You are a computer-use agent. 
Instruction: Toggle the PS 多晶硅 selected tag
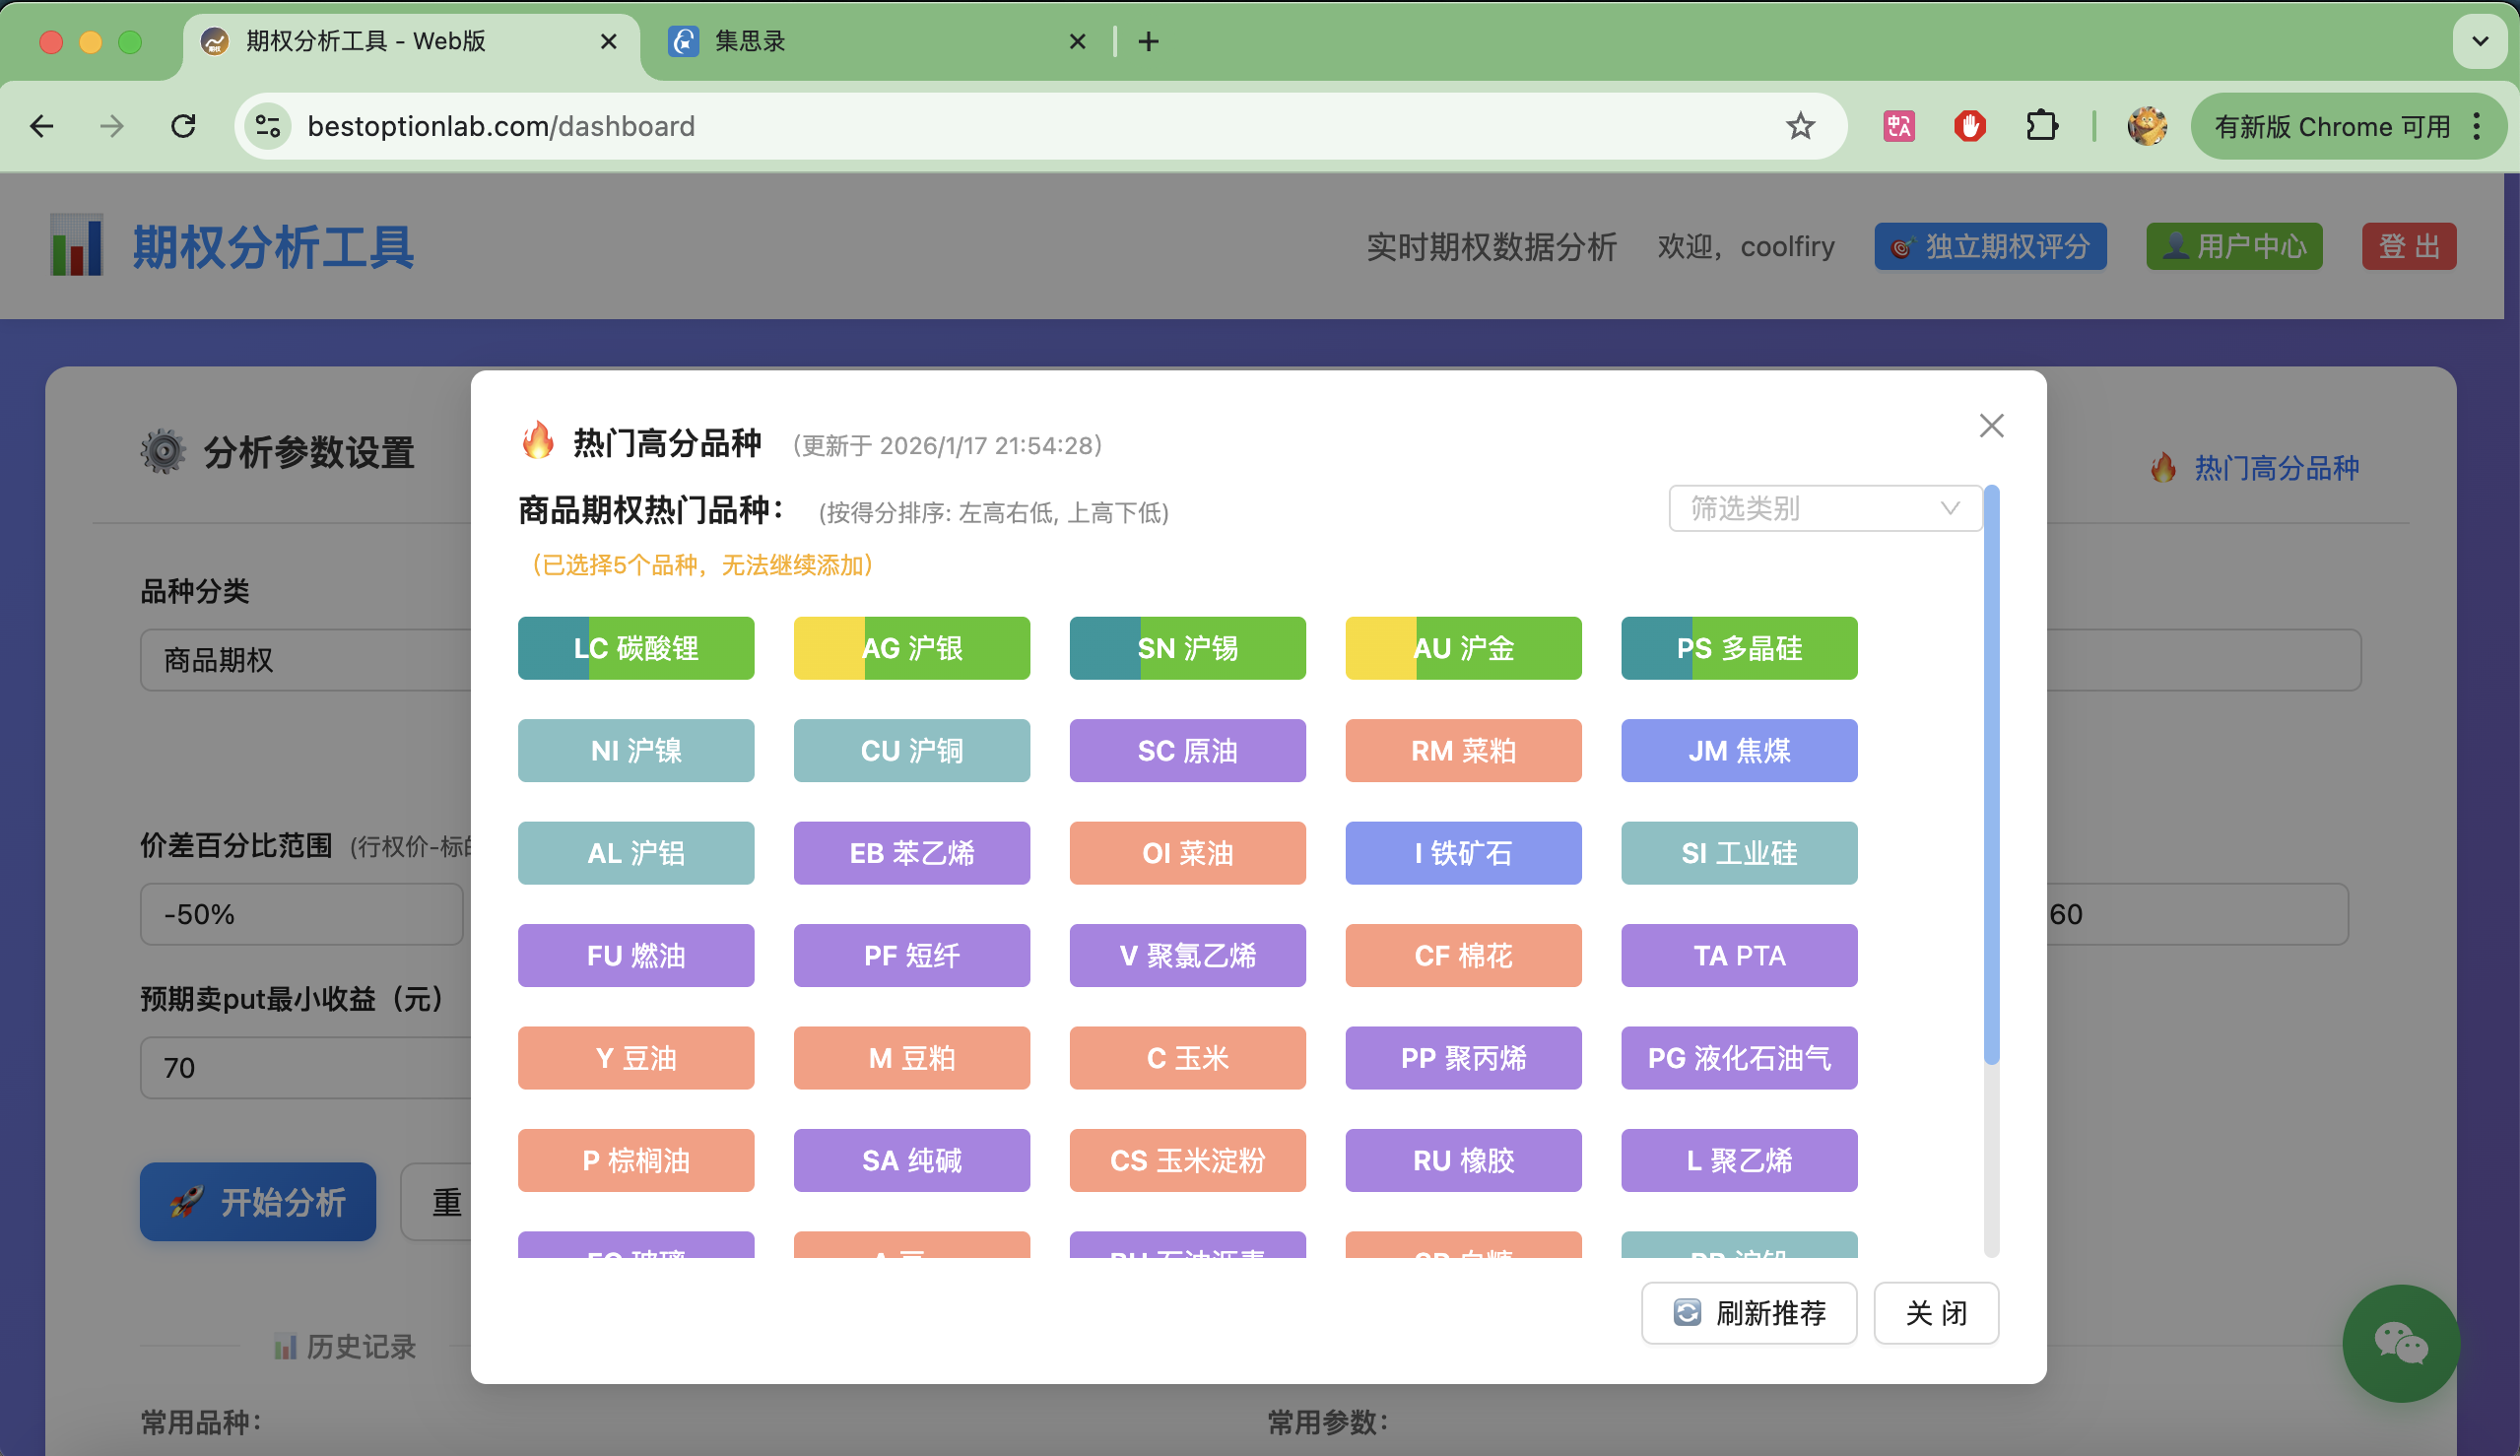click(x=1738, y=648)
